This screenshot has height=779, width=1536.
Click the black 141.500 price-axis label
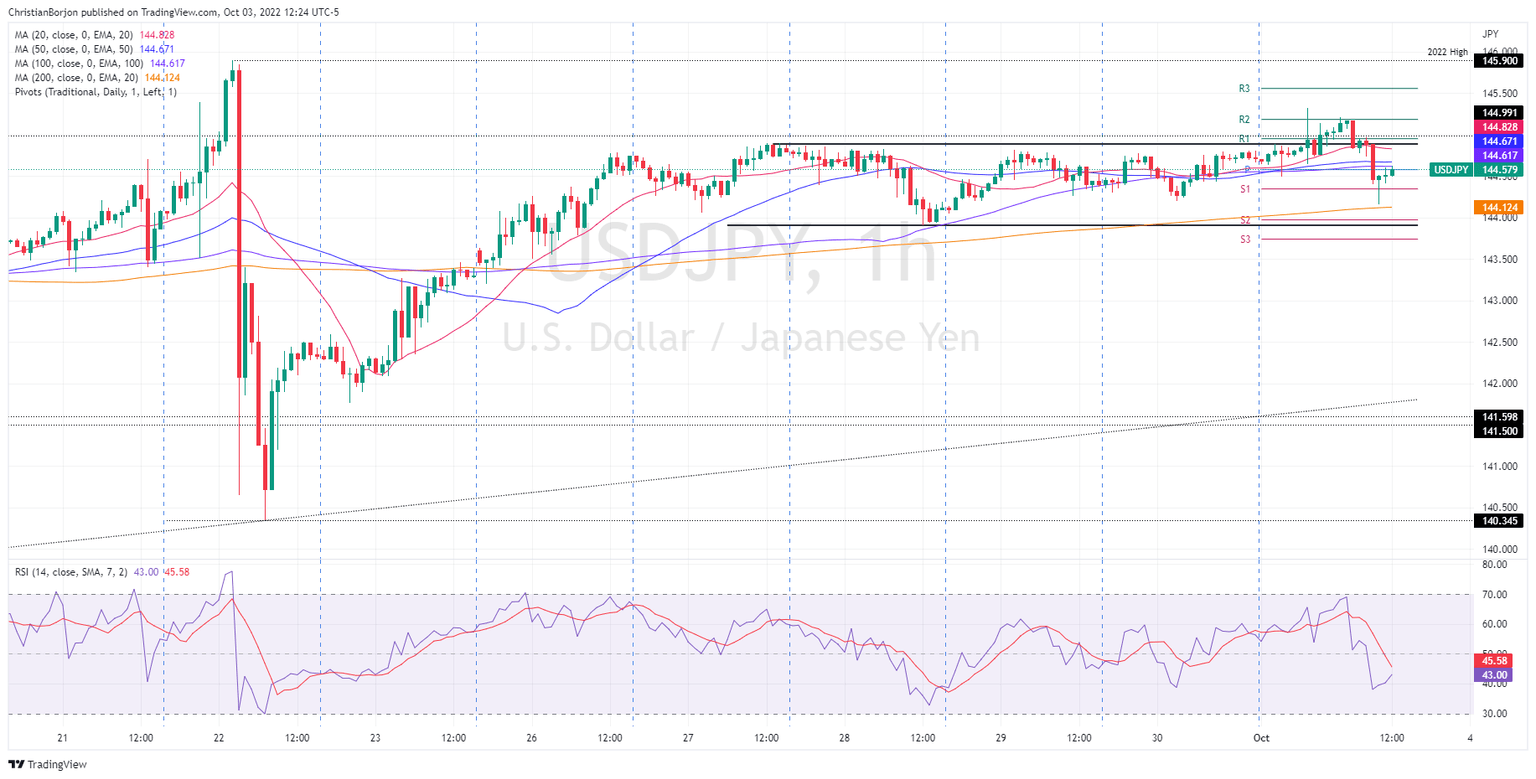1500,430
